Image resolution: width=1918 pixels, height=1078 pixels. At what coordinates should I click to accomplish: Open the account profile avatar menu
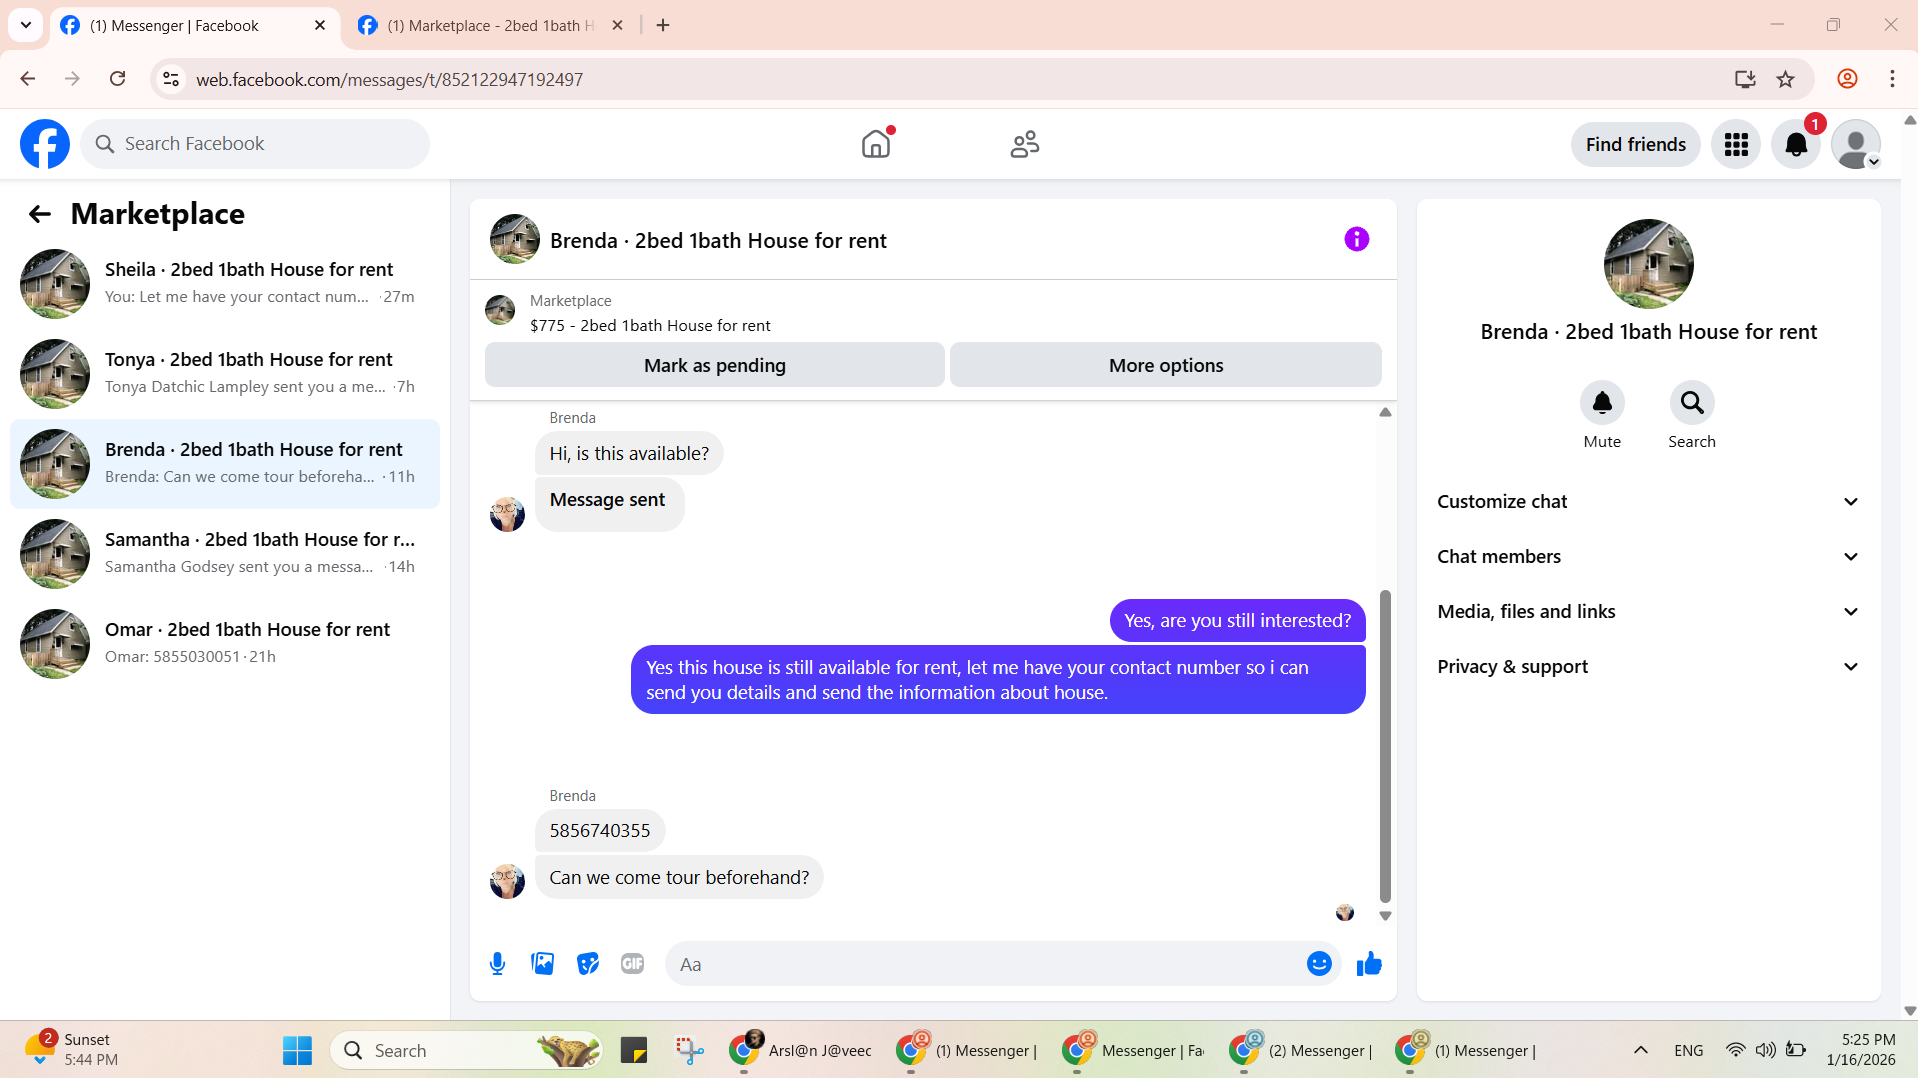coord(1856,145)
